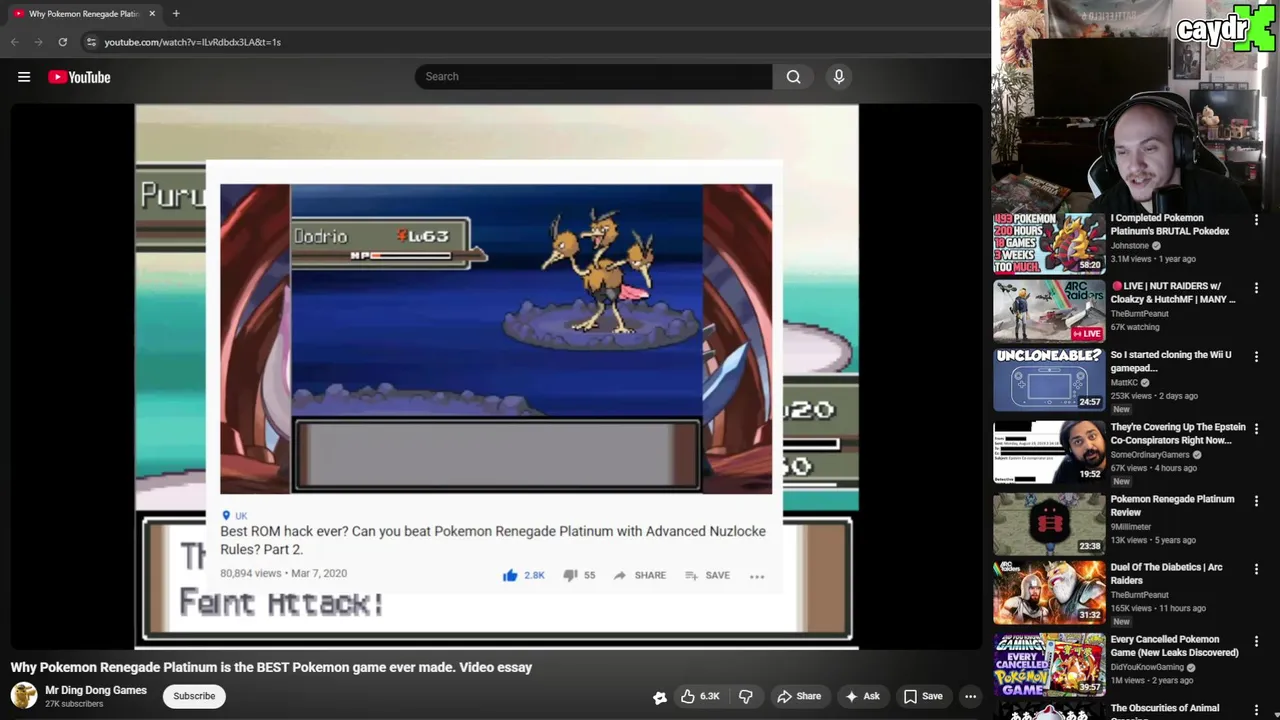Viewport: 1280px width, 720px height.
Task: Open 9Millimeter channel name
Action: (x=1131, y=526)
